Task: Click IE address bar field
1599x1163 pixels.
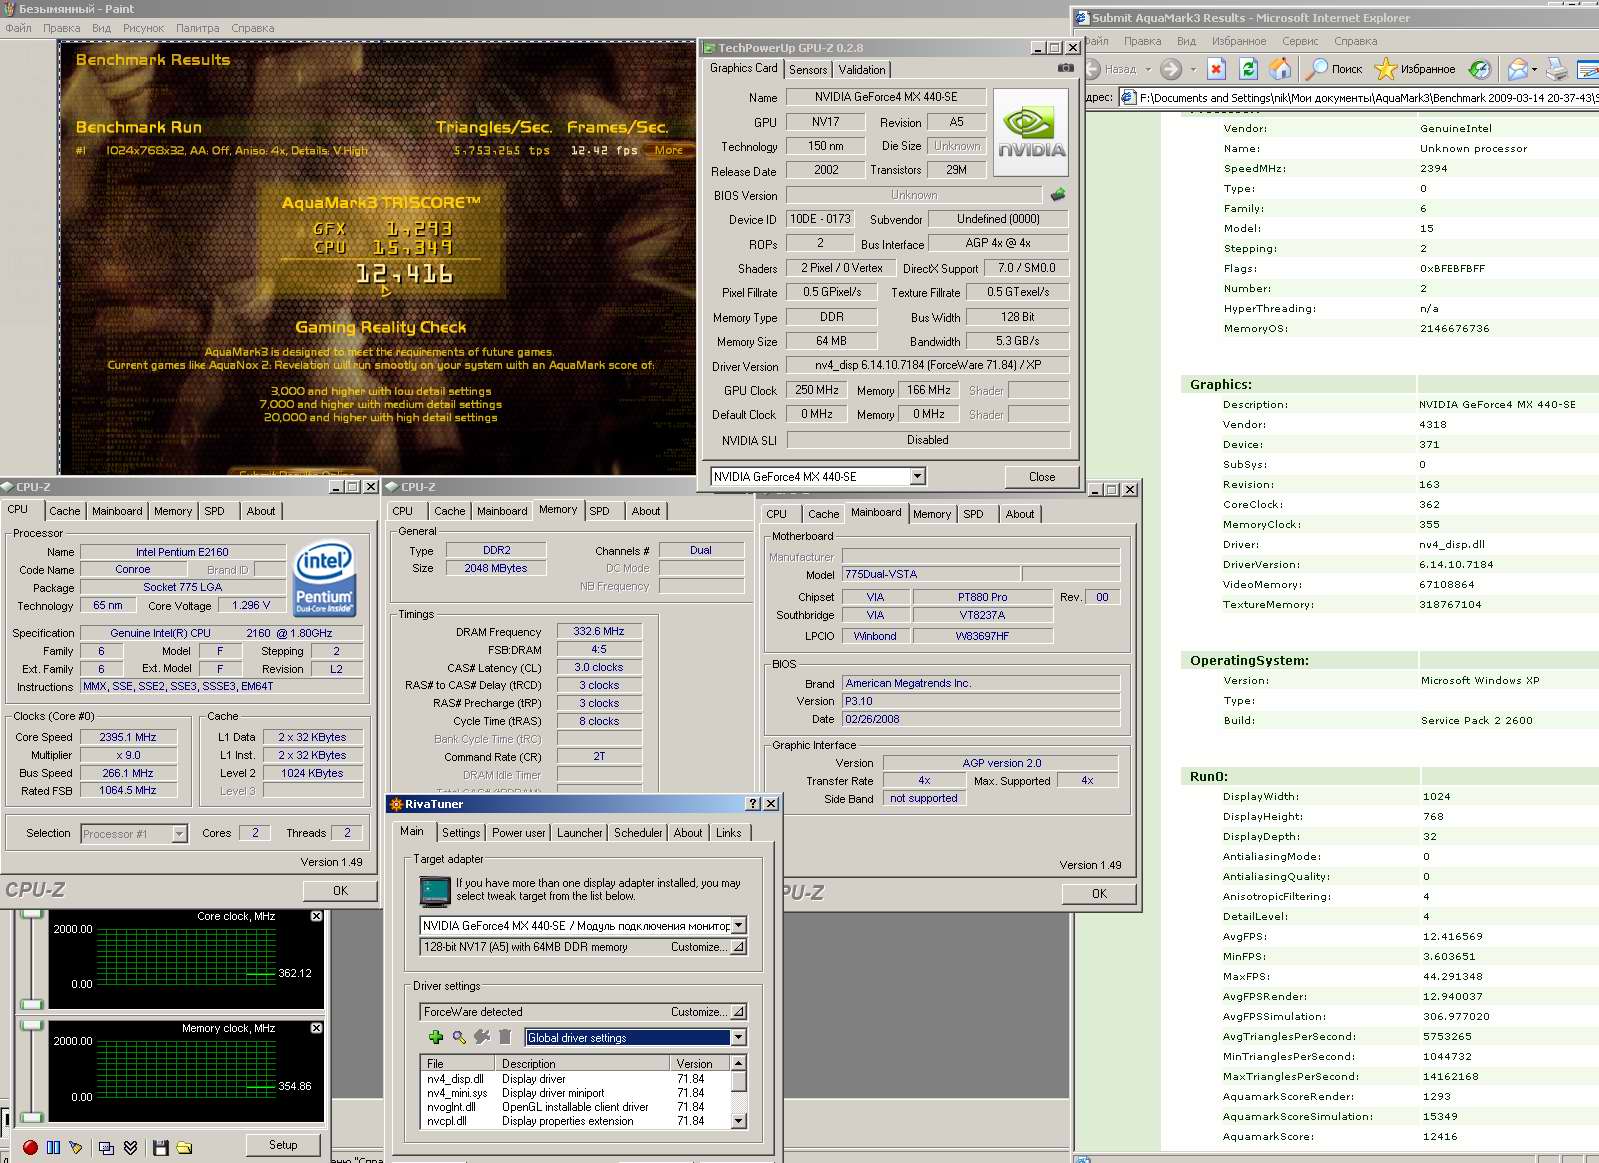Action: click(1357, 97)
